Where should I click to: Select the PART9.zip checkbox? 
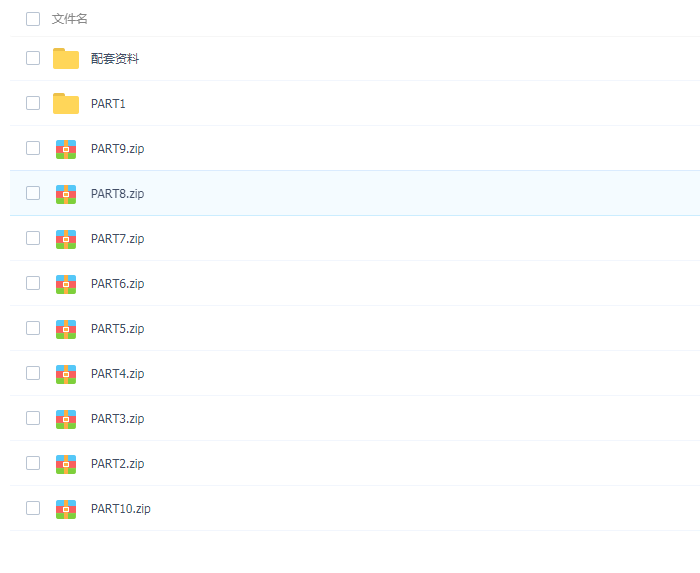(x=33, y=148)
